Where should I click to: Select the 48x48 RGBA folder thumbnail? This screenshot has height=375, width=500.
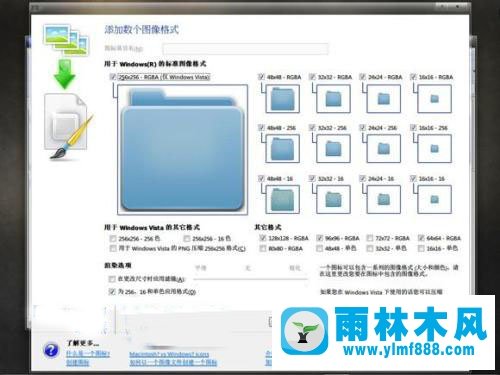click(282, 99)
